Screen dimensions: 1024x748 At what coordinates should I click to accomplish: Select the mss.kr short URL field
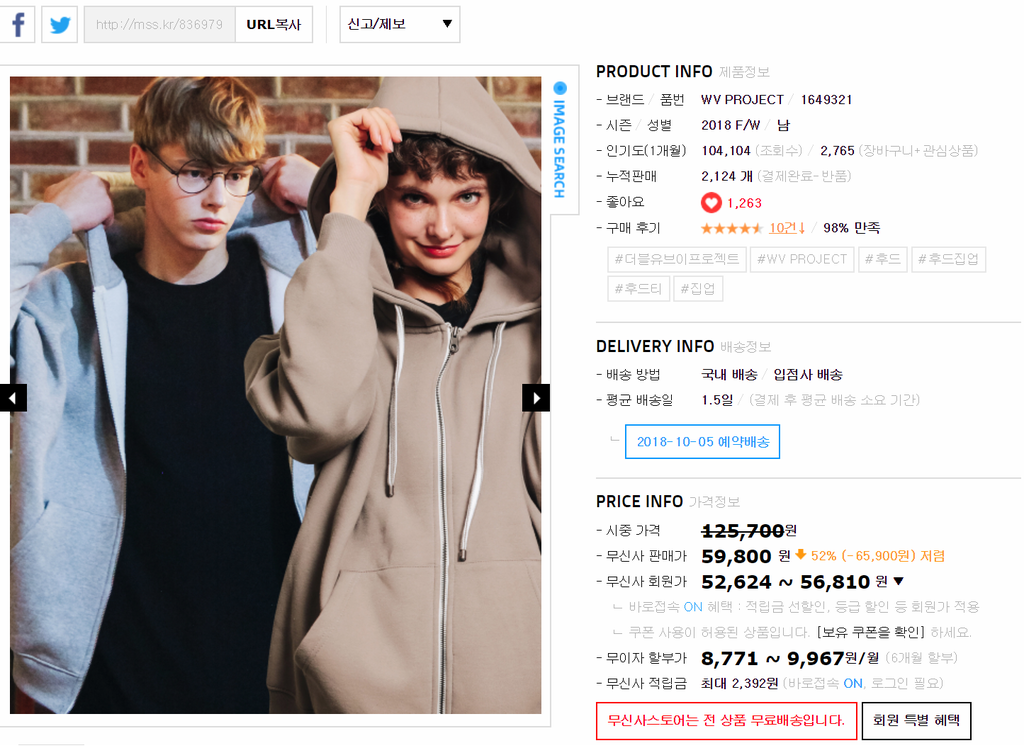coord(159,25)
